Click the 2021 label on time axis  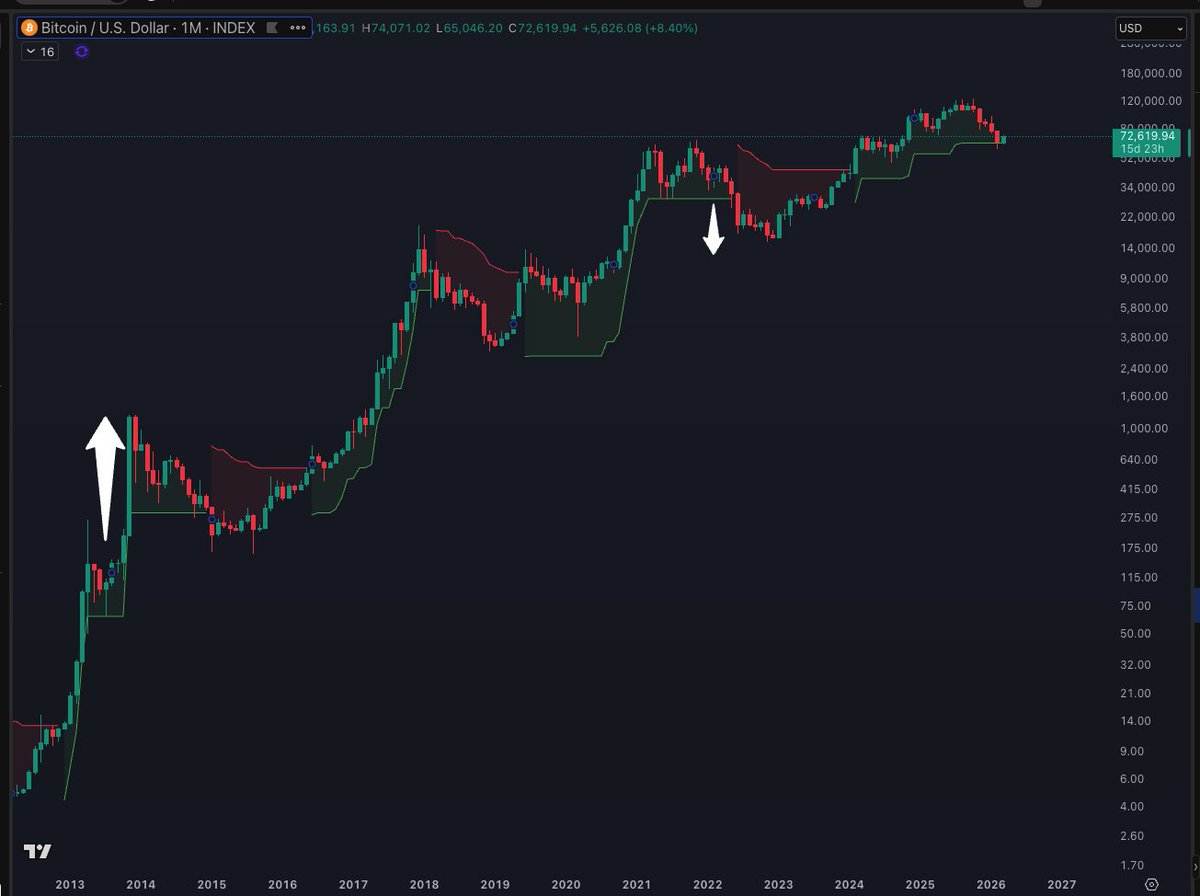click(x=637, y=885)
